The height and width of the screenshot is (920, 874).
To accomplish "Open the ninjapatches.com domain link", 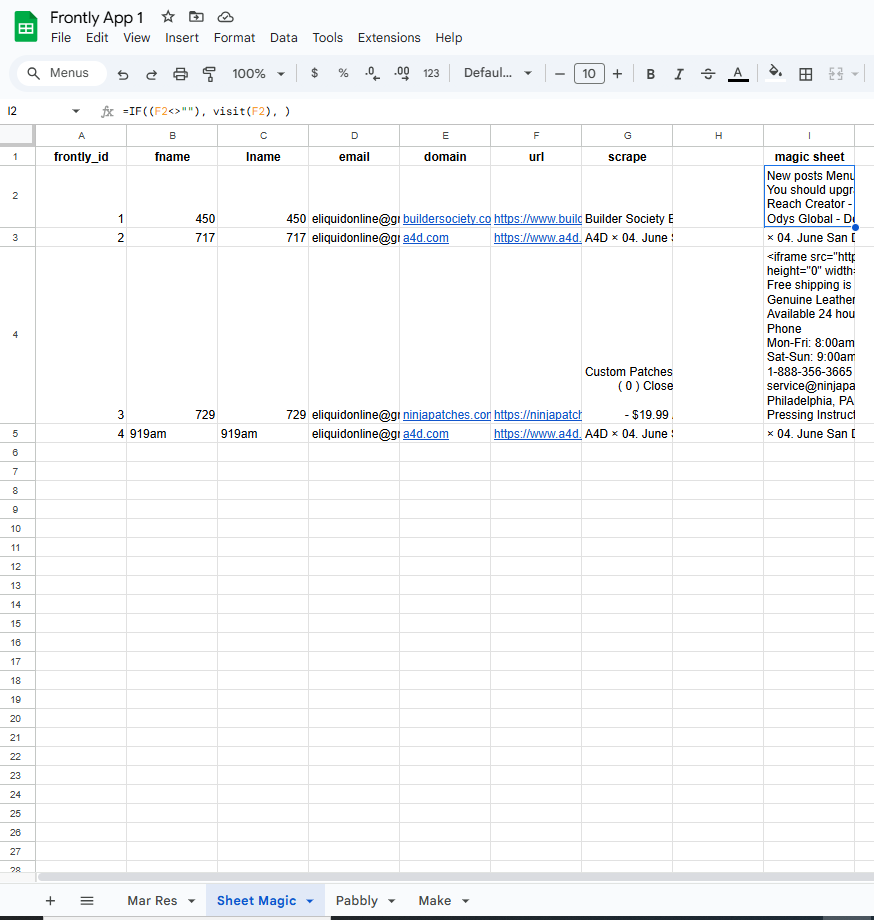I will click(x=446, y=415).
